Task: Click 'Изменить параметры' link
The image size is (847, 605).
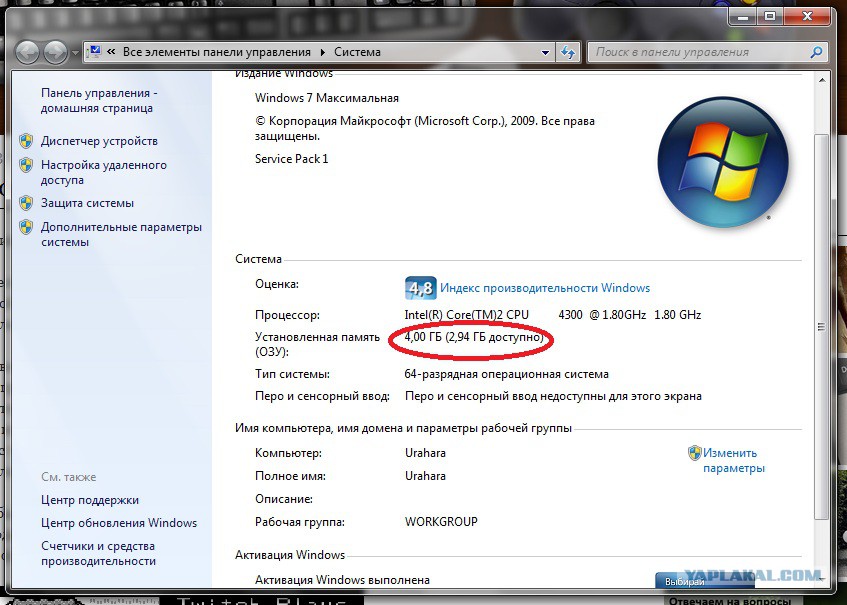Action: tap(734, 461)
